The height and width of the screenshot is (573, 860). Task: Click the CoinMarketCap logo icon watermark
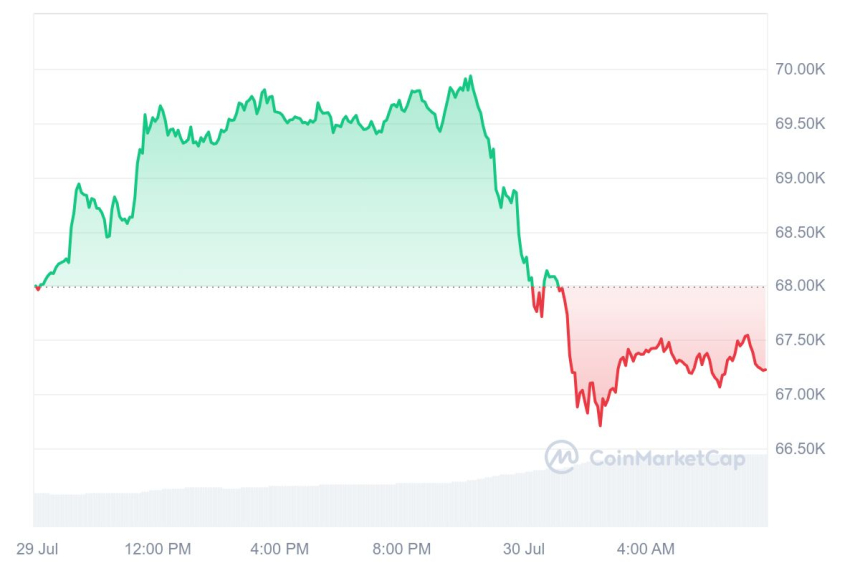pos(561,457)
